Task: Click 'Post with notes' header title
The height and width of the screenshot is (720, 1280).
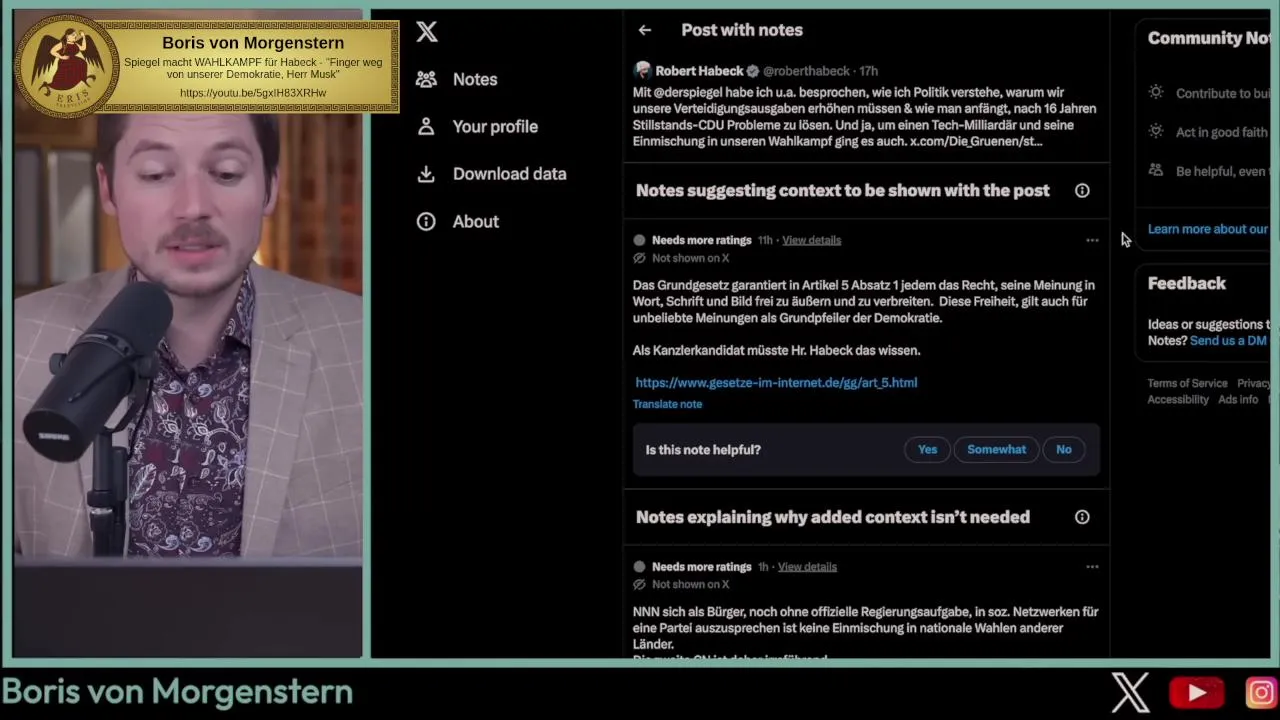Action: (742, 30)
